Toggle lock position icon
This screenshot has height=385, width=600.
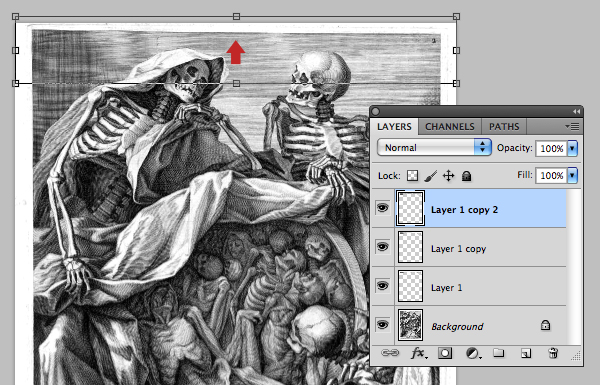coord(448,176)
